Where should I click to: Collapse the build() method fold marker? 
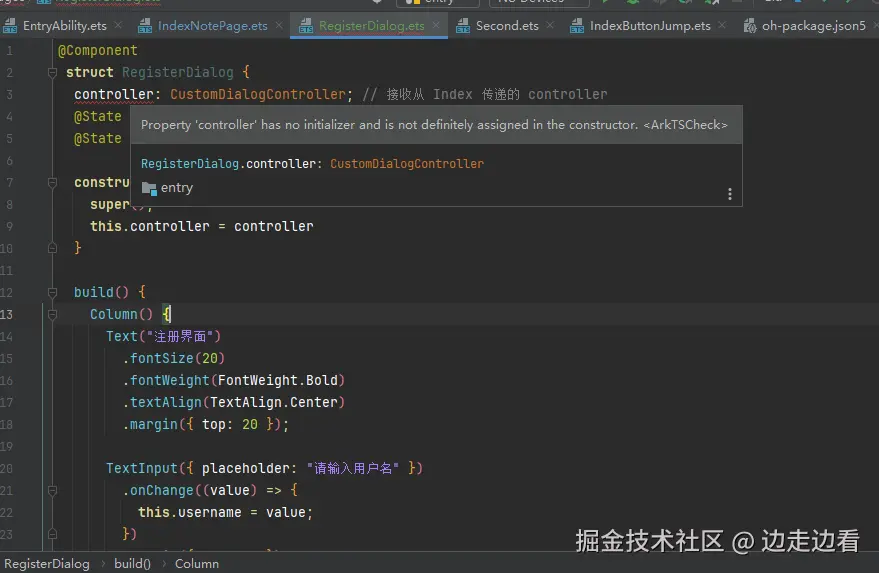[52, 292]
